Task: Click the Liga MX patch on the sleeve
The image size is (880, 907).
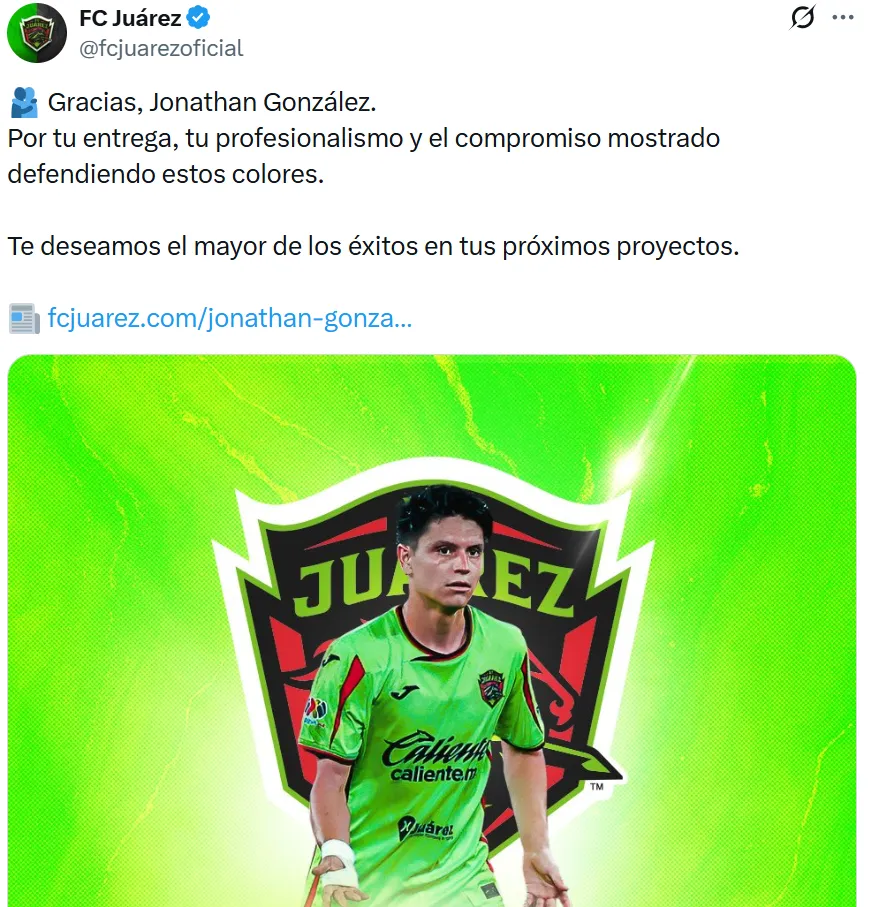Action: tap(315, 712)
